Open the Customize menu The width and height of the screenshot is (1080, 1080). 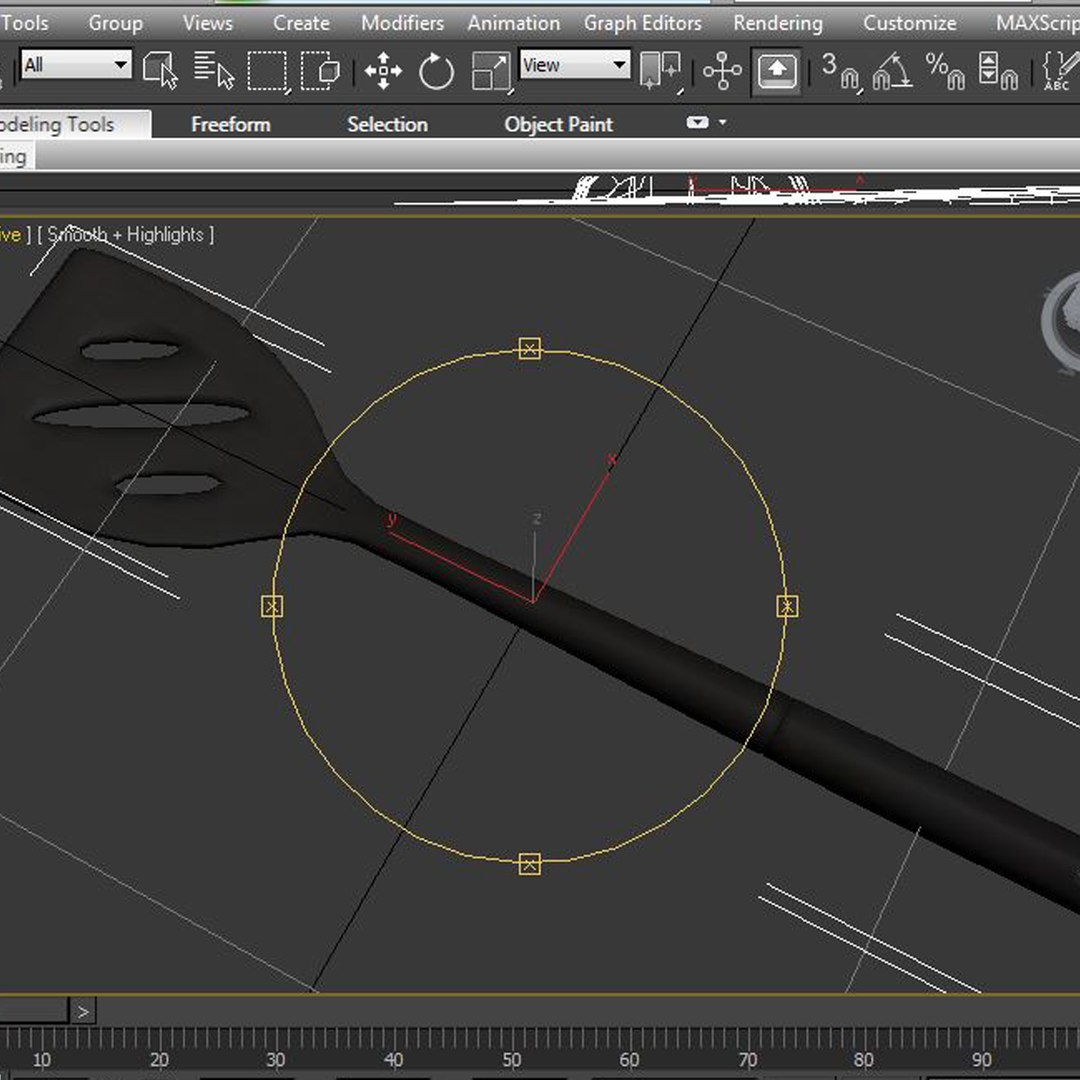(x=909, y=23)
